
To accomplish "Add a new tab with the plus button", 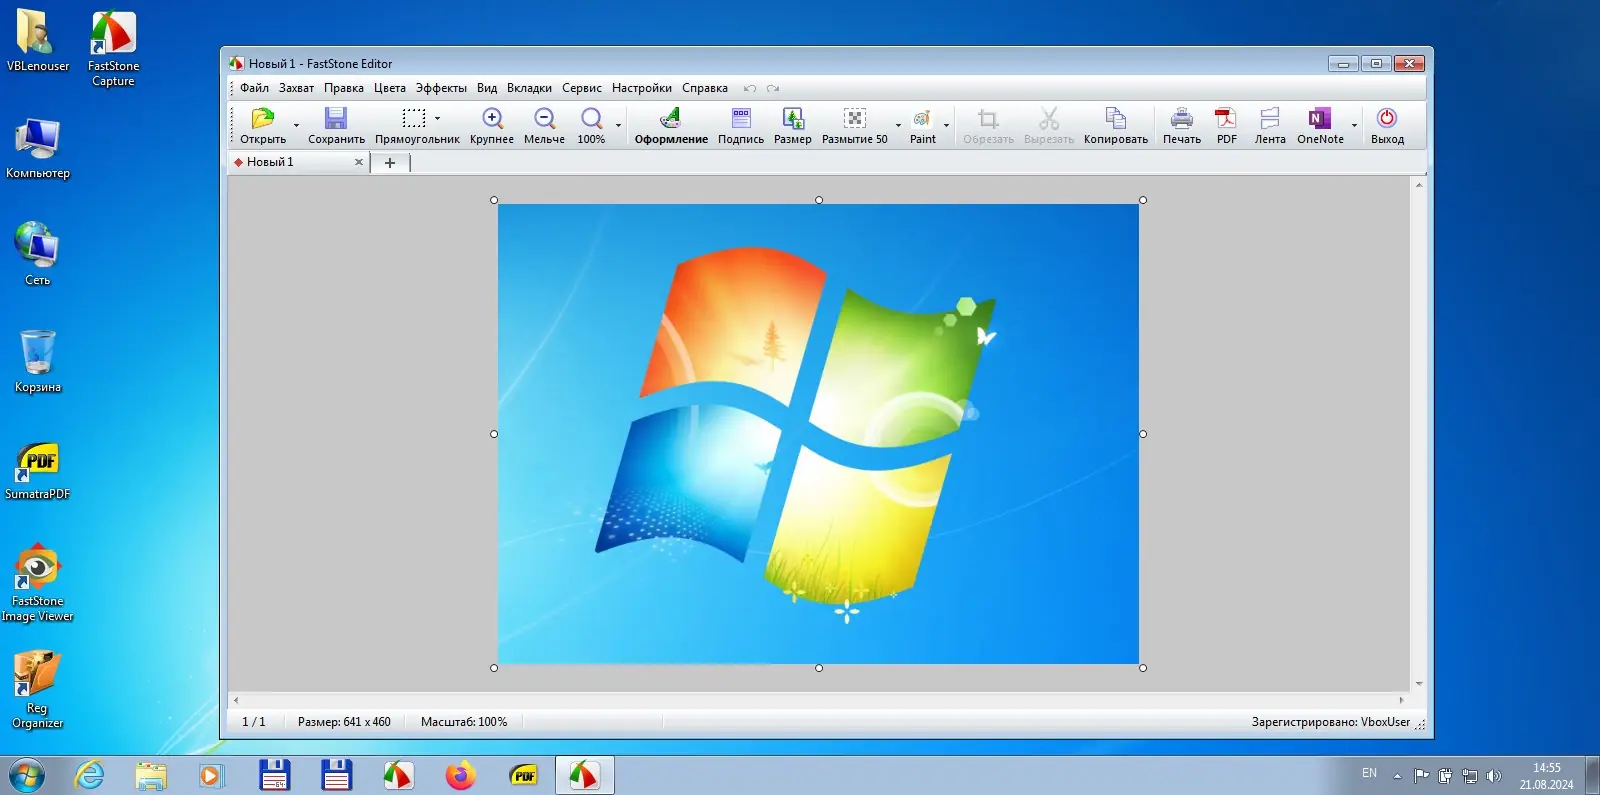I will click(390, 163).
